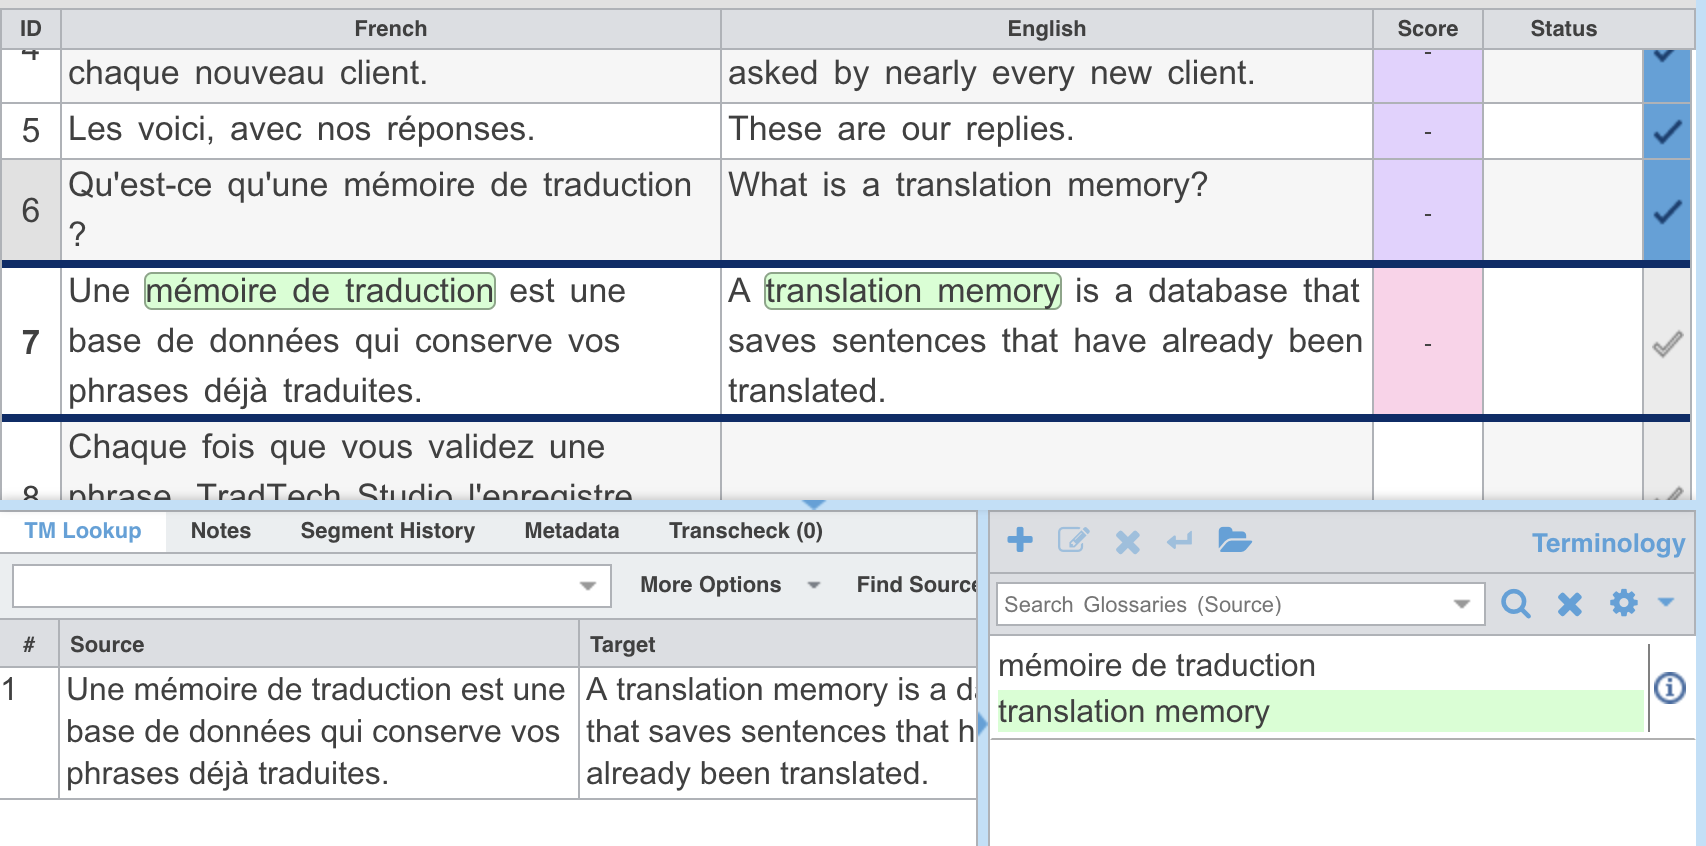Expand Search Glossaries (Source) combo box

coord(1462,604)
